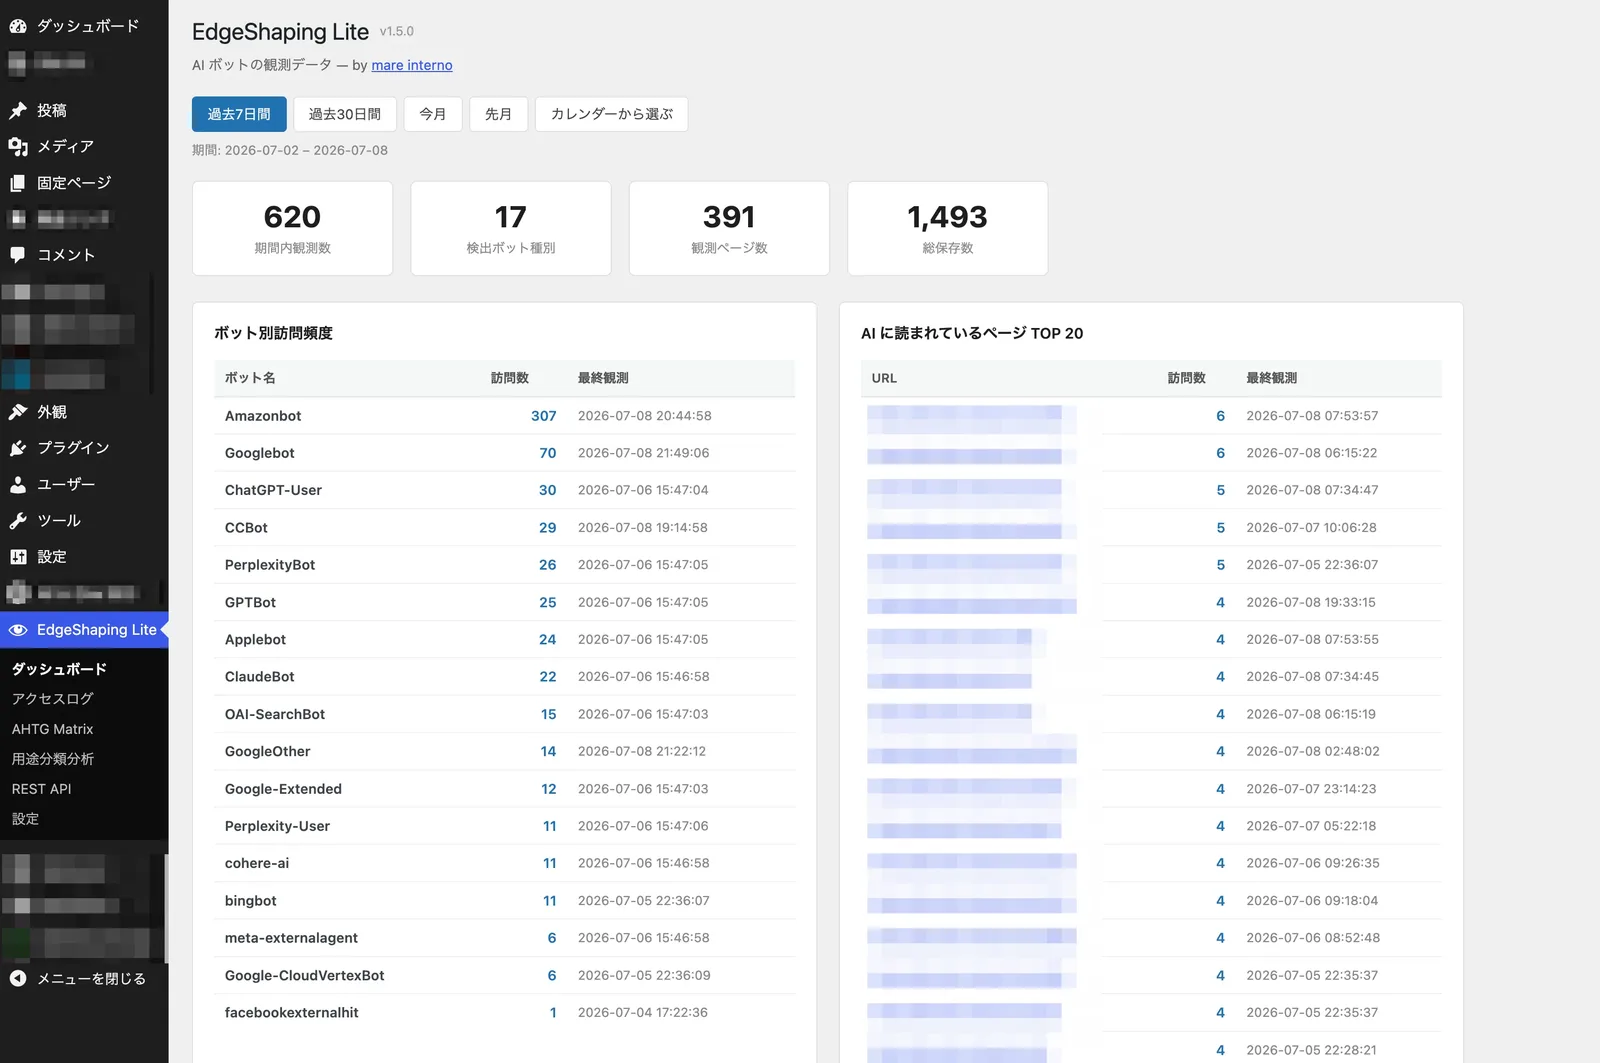The image size is (1600, 1063).
Task: Select the 過去7日間 period button
Action: coord(239,114)
